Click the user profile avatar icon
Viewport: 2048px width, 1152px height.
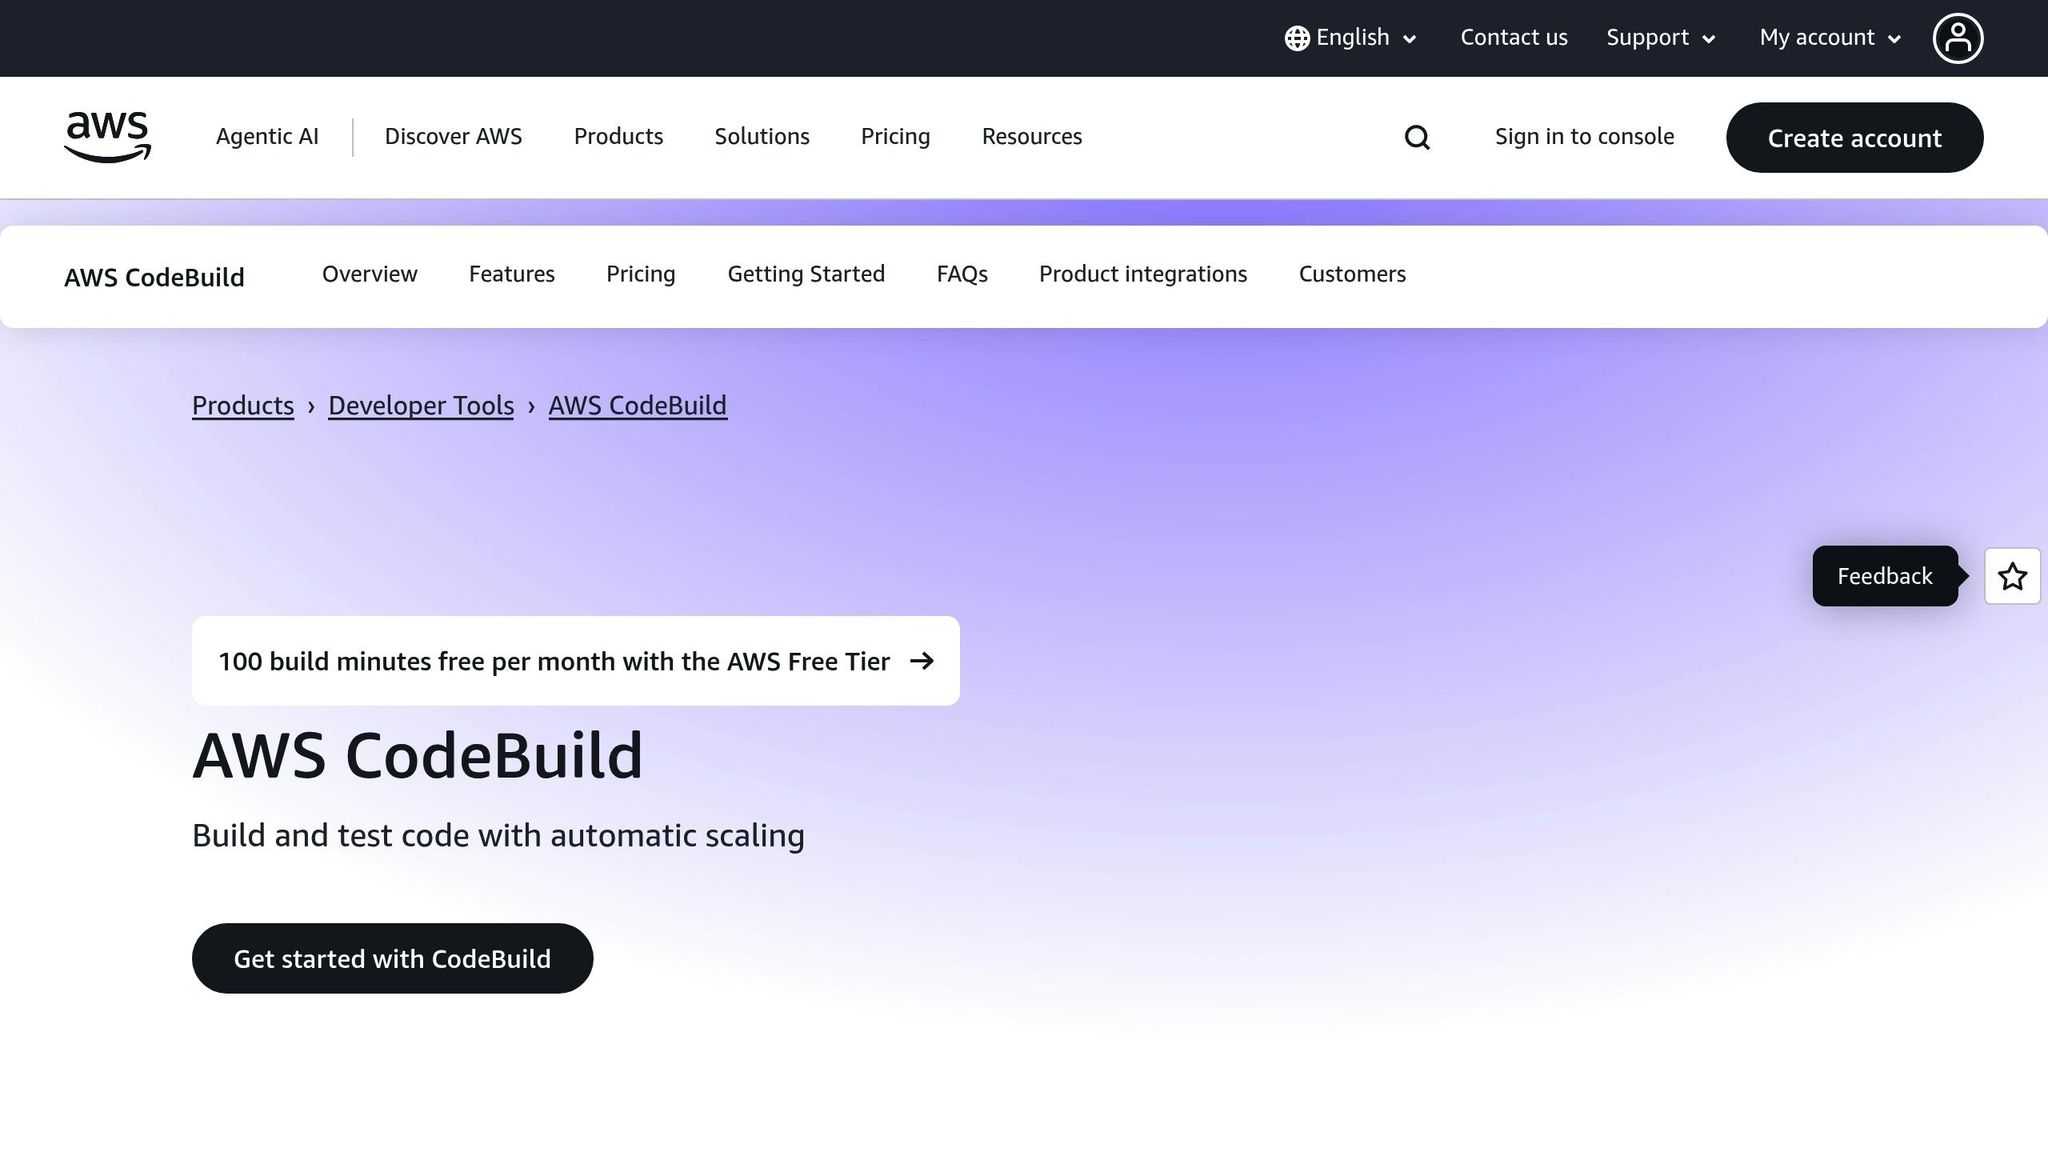(x=1958, y=38)
